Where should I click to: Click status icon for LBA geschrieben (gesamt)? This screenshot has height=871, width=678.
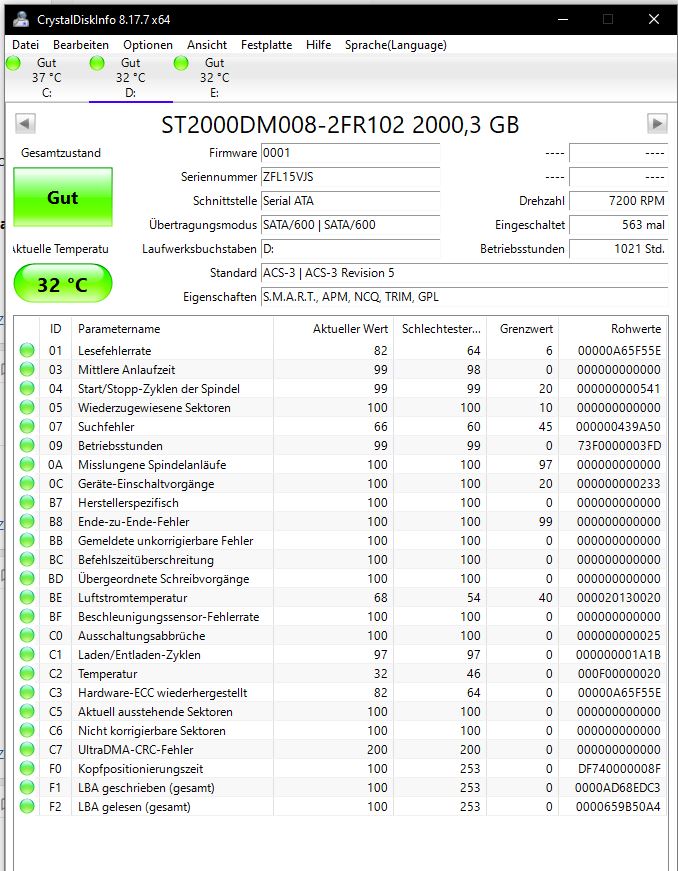[27, 788]
